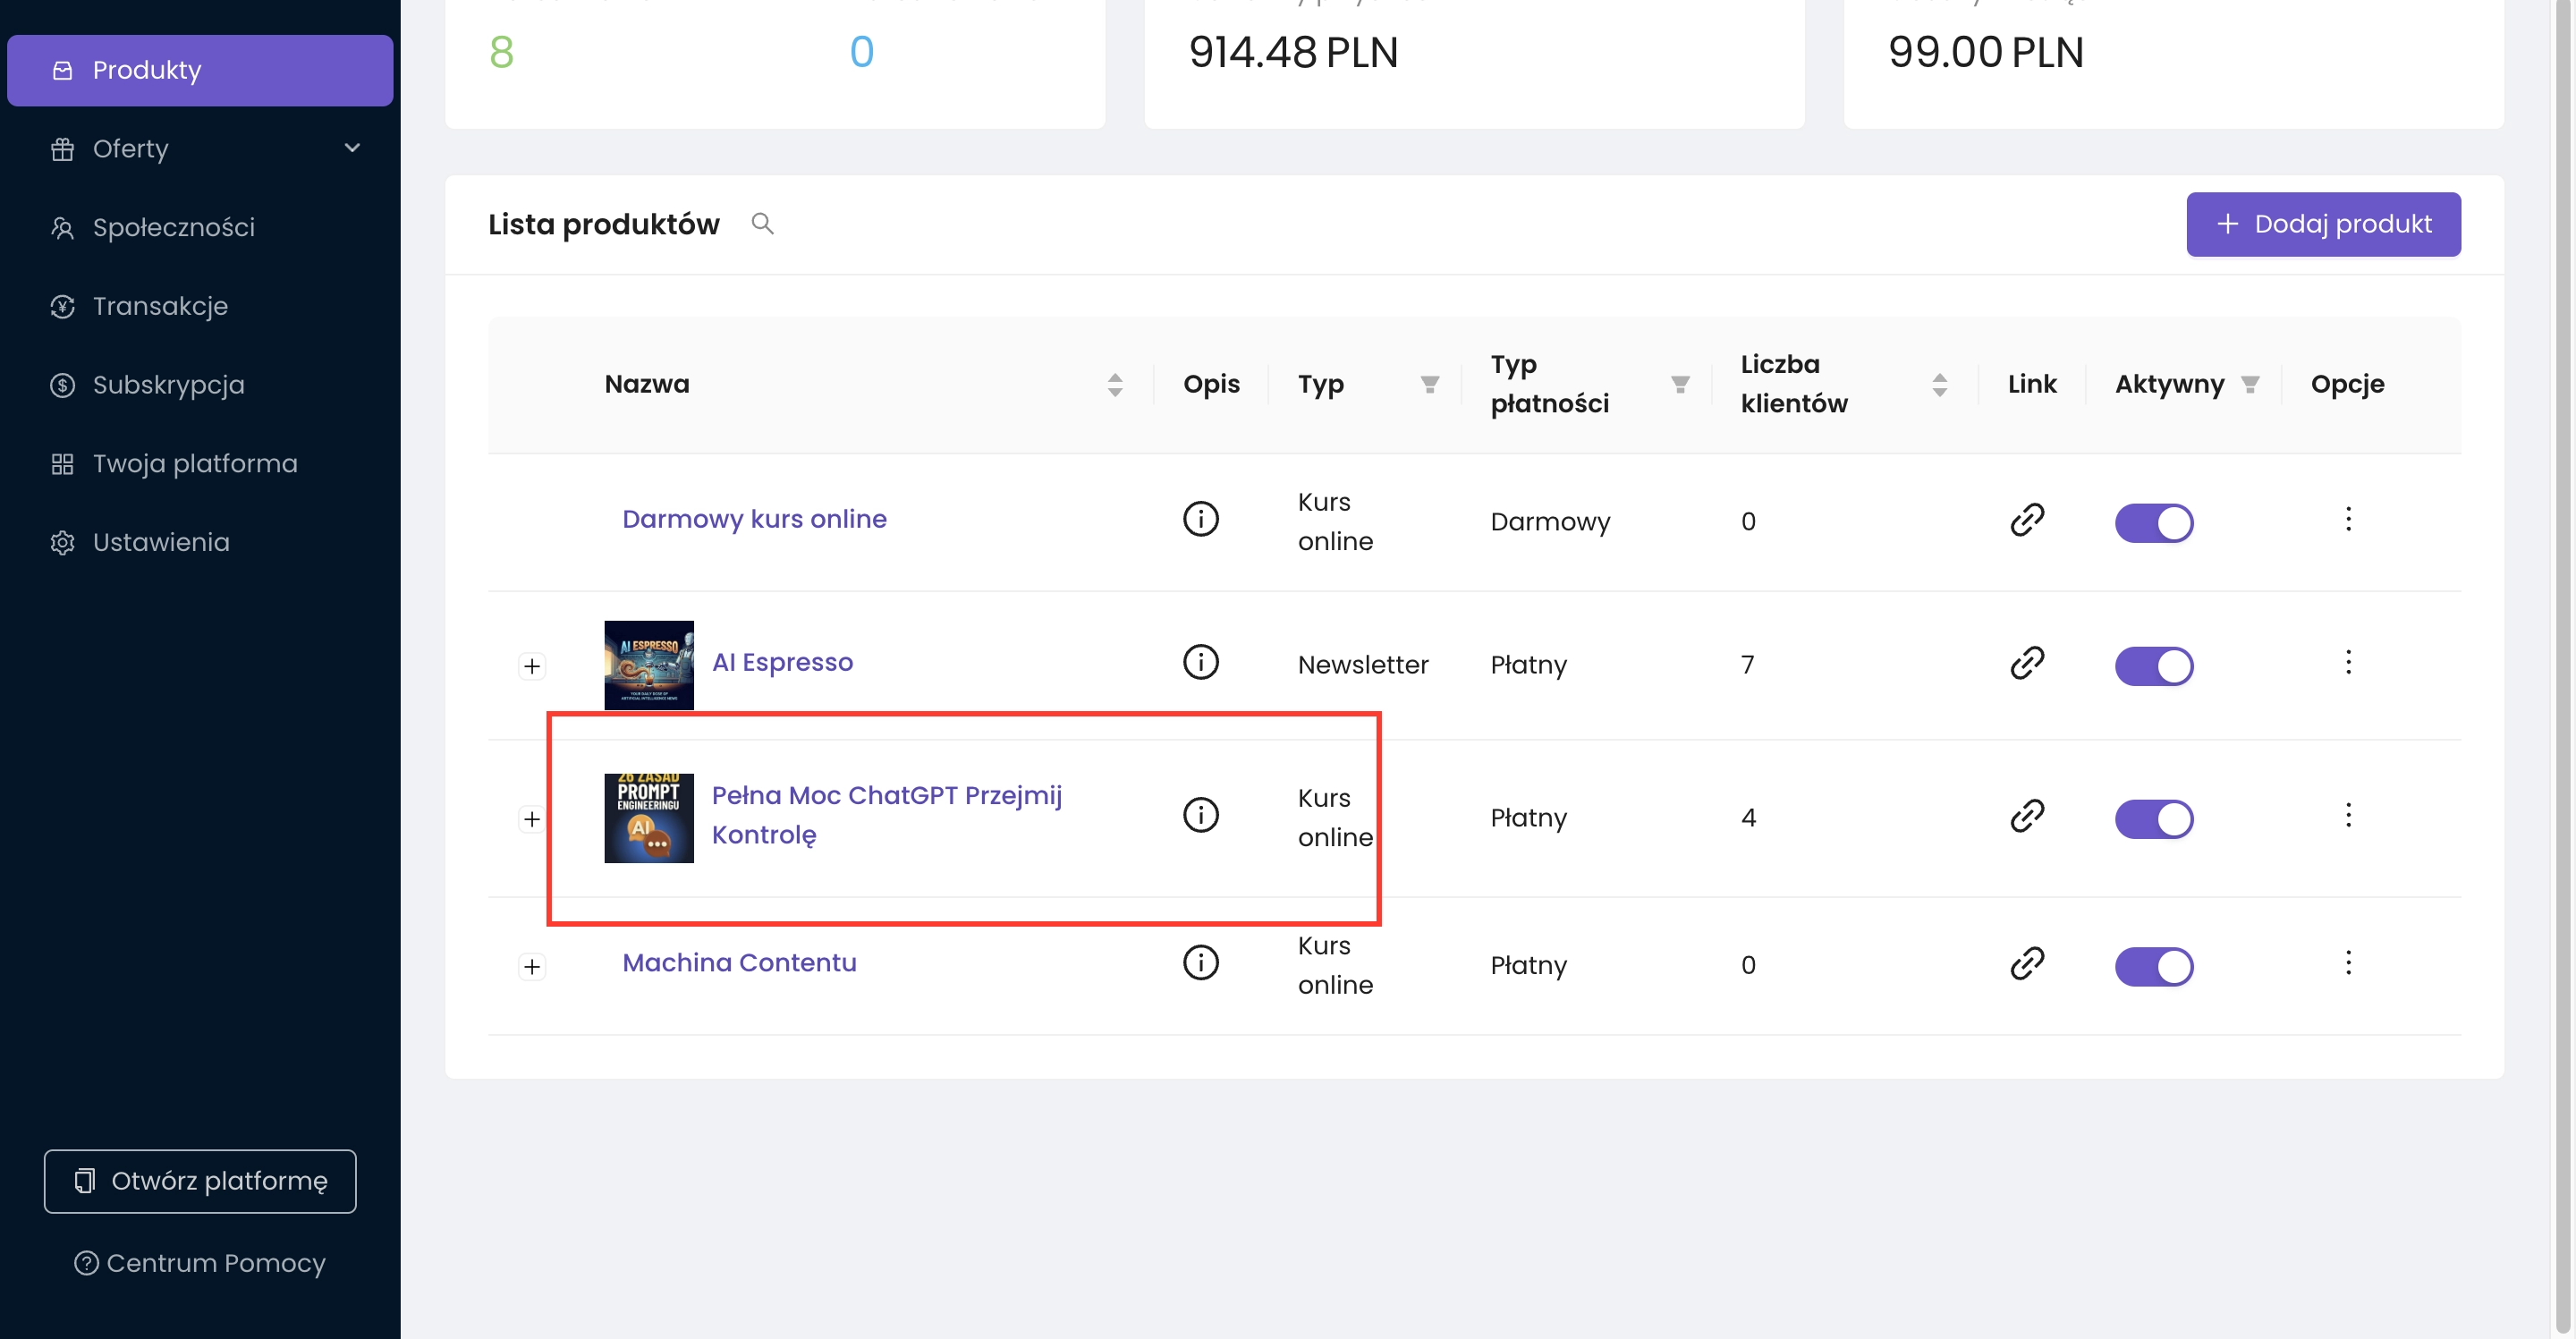The height and width of the screenshot is (1339, 2576).
Task: Sort by Liczba klientów column arrows
Action: pyautogui.click(x=1939, y=384)
